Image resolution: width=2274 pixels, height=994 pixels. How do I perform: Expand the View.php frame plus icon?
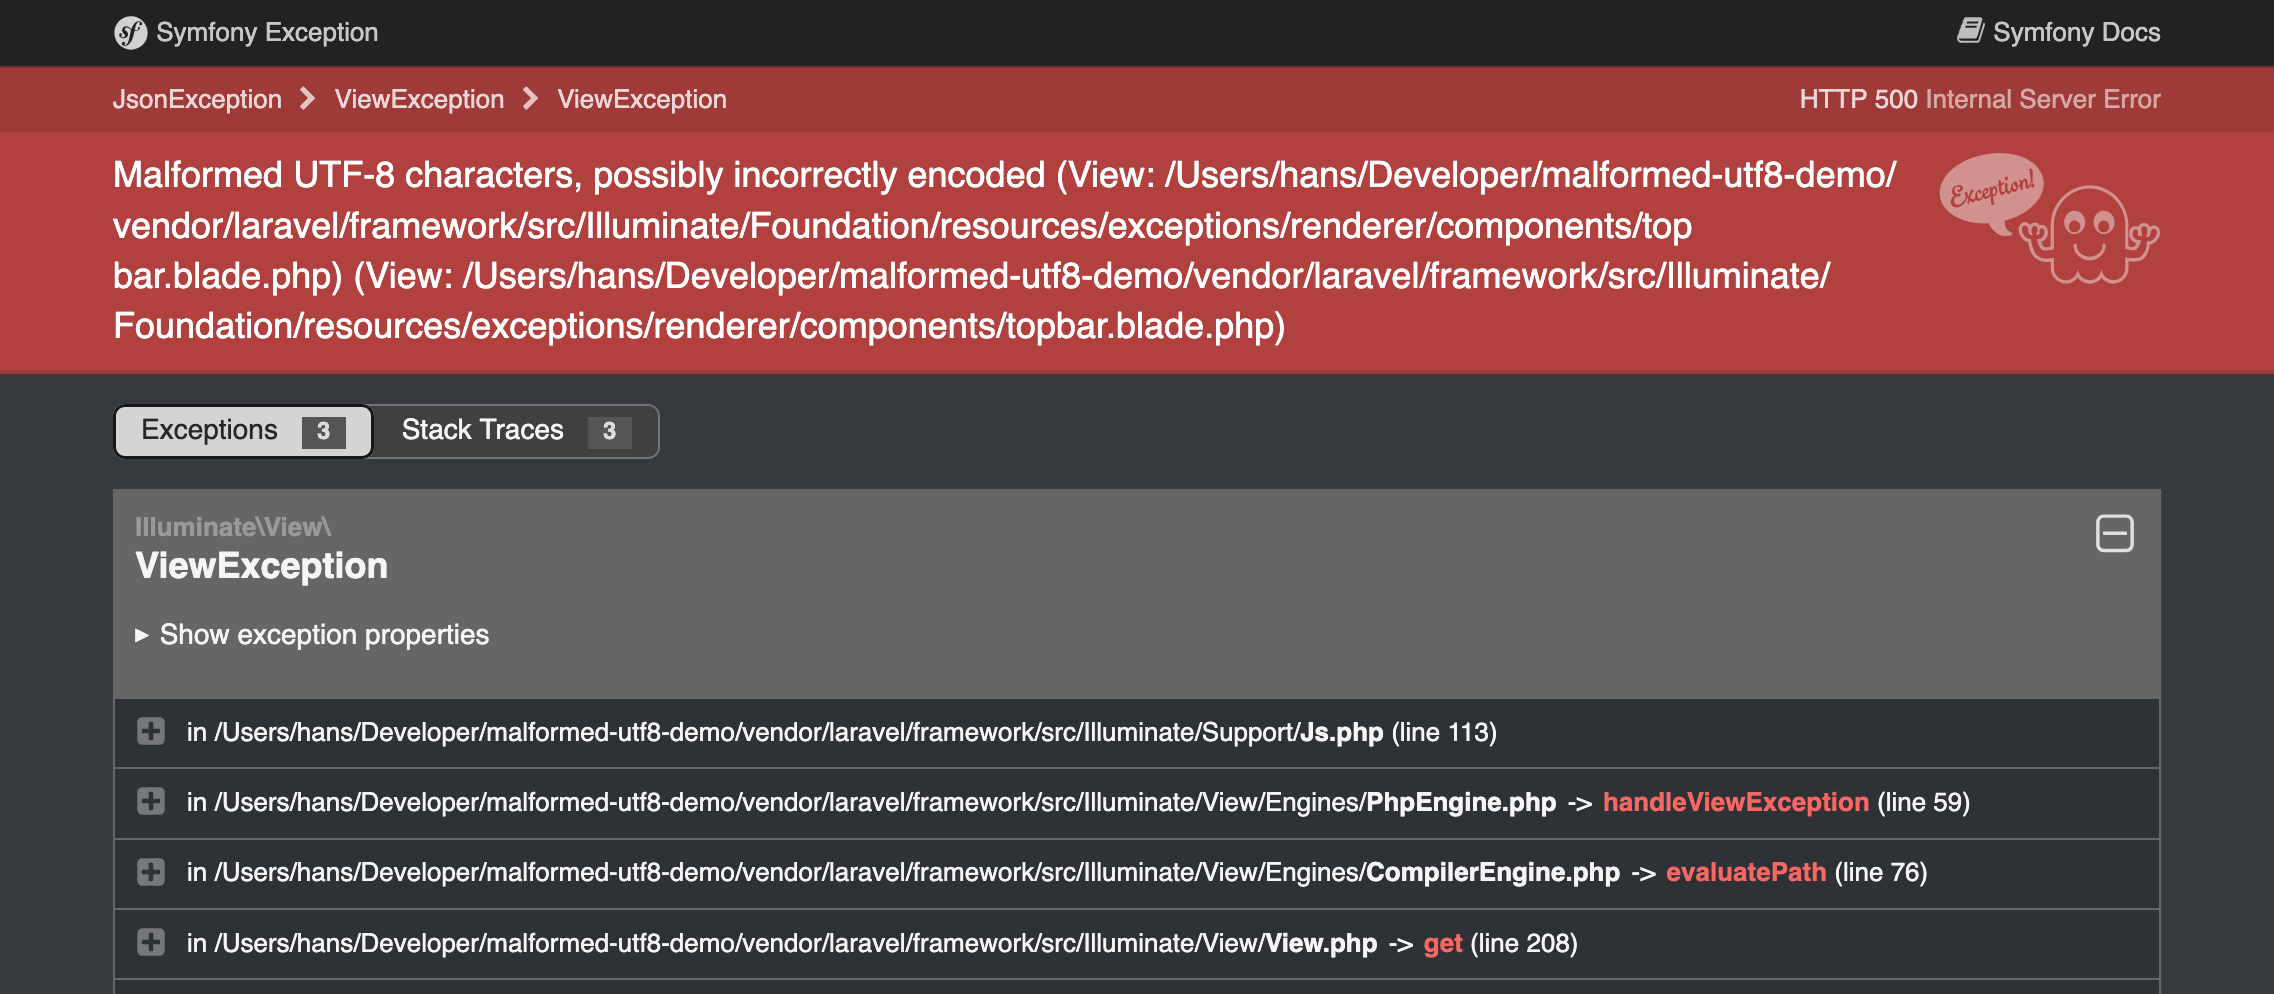151,942
